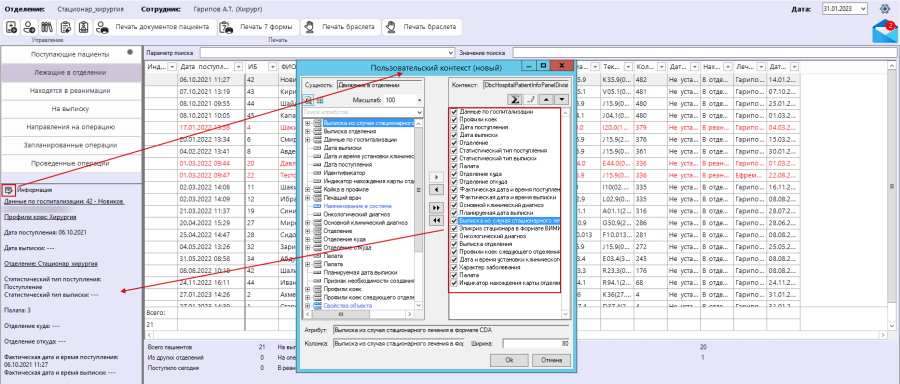The image size is (900, 384).
Task: Click the clipboard-with-pencil icon in Управление toolbar
Action: 65,27
